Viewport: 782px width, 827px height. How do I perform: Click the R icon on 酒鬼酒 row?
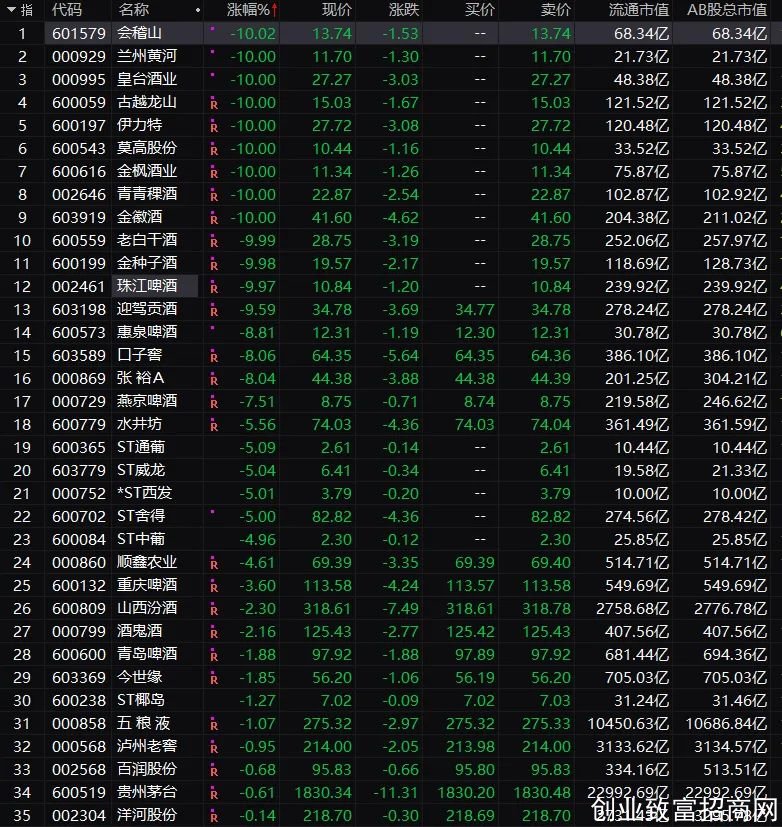click(214, 633)
